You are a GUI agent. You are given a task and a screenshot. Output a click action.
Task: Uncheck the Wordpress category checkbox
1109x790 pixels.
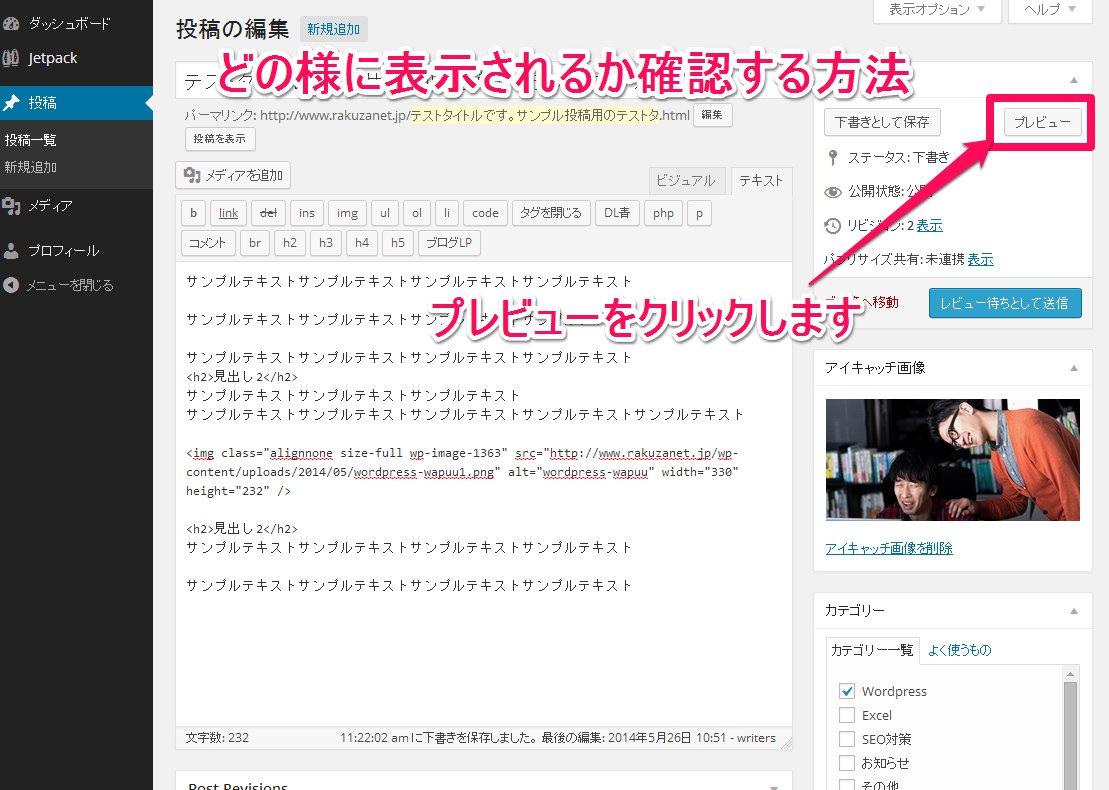tap(847, 691)
